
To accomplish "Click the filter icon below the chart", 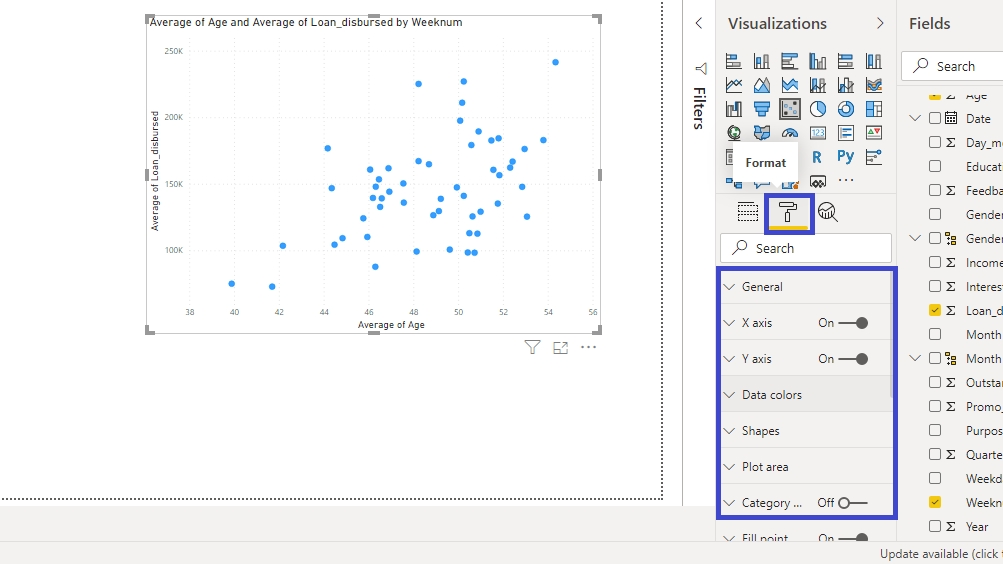I will coord(533,347).
